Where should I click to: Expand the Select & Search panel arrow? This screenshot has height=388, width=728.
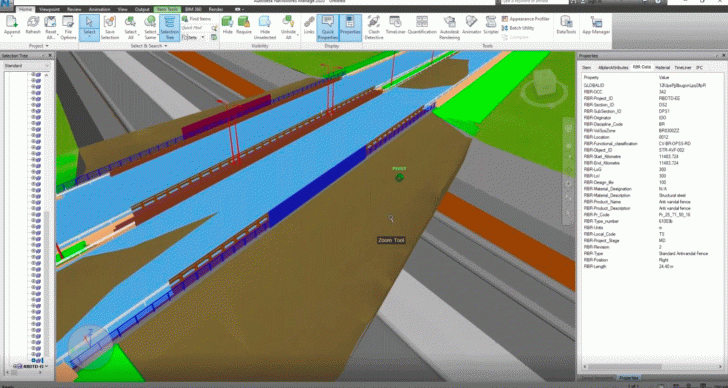coord(165,46)
